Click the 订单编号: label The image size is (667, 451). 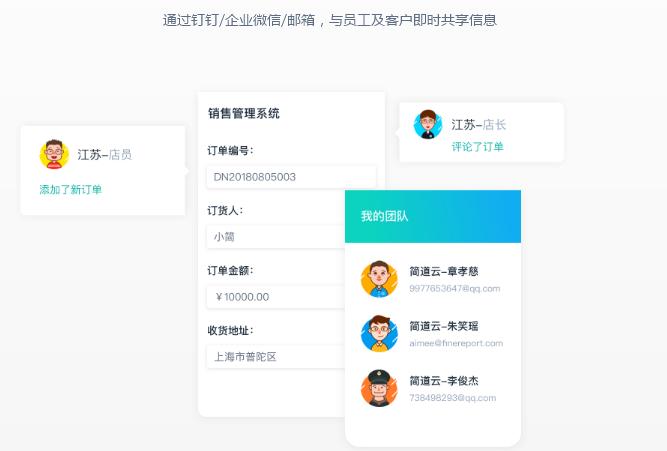(230, 150)
